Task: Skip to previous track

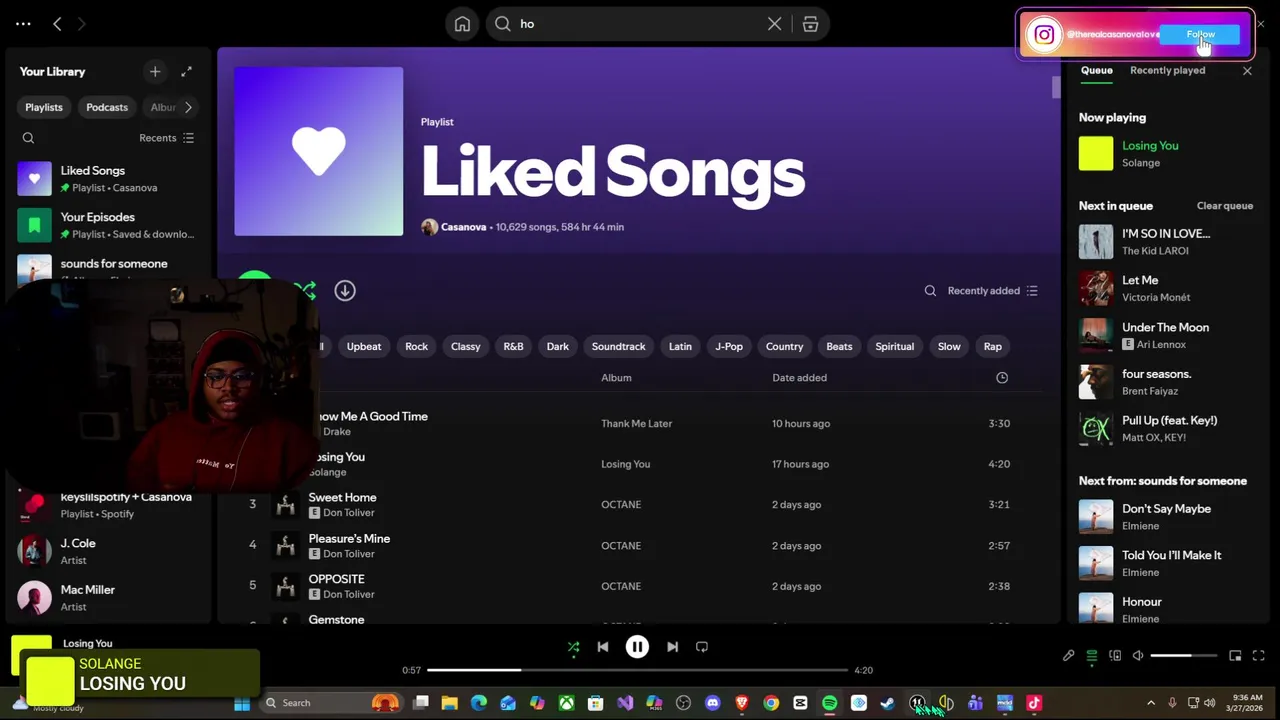Action: pos(602,647)
